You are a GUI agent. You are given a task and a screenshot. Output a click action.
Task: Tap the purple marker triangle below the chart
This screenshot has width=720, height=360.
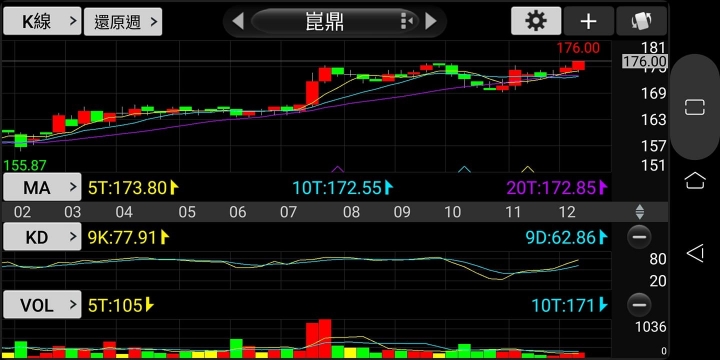click(x=338, y=169)
